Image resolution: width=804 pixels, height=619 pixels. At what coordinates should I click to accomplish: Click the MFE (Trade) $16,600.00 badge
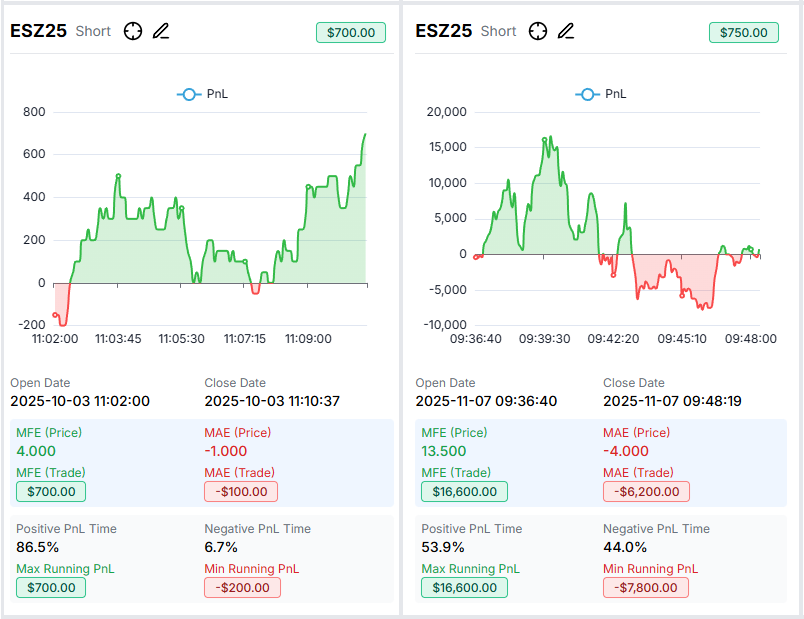464,491
